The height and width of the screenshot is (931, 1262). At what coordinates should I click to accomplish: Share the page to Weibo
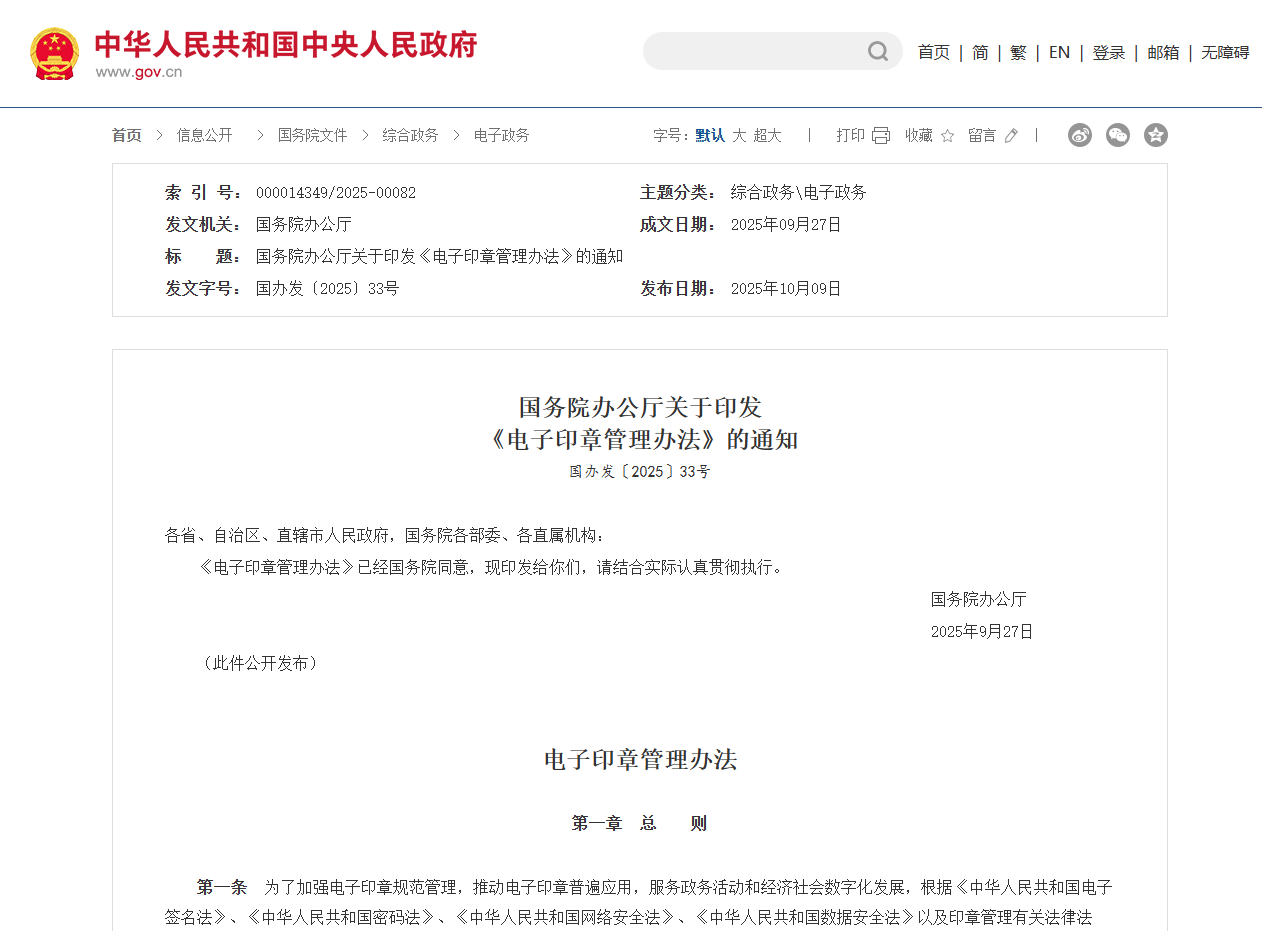[x=1080, y=135]
